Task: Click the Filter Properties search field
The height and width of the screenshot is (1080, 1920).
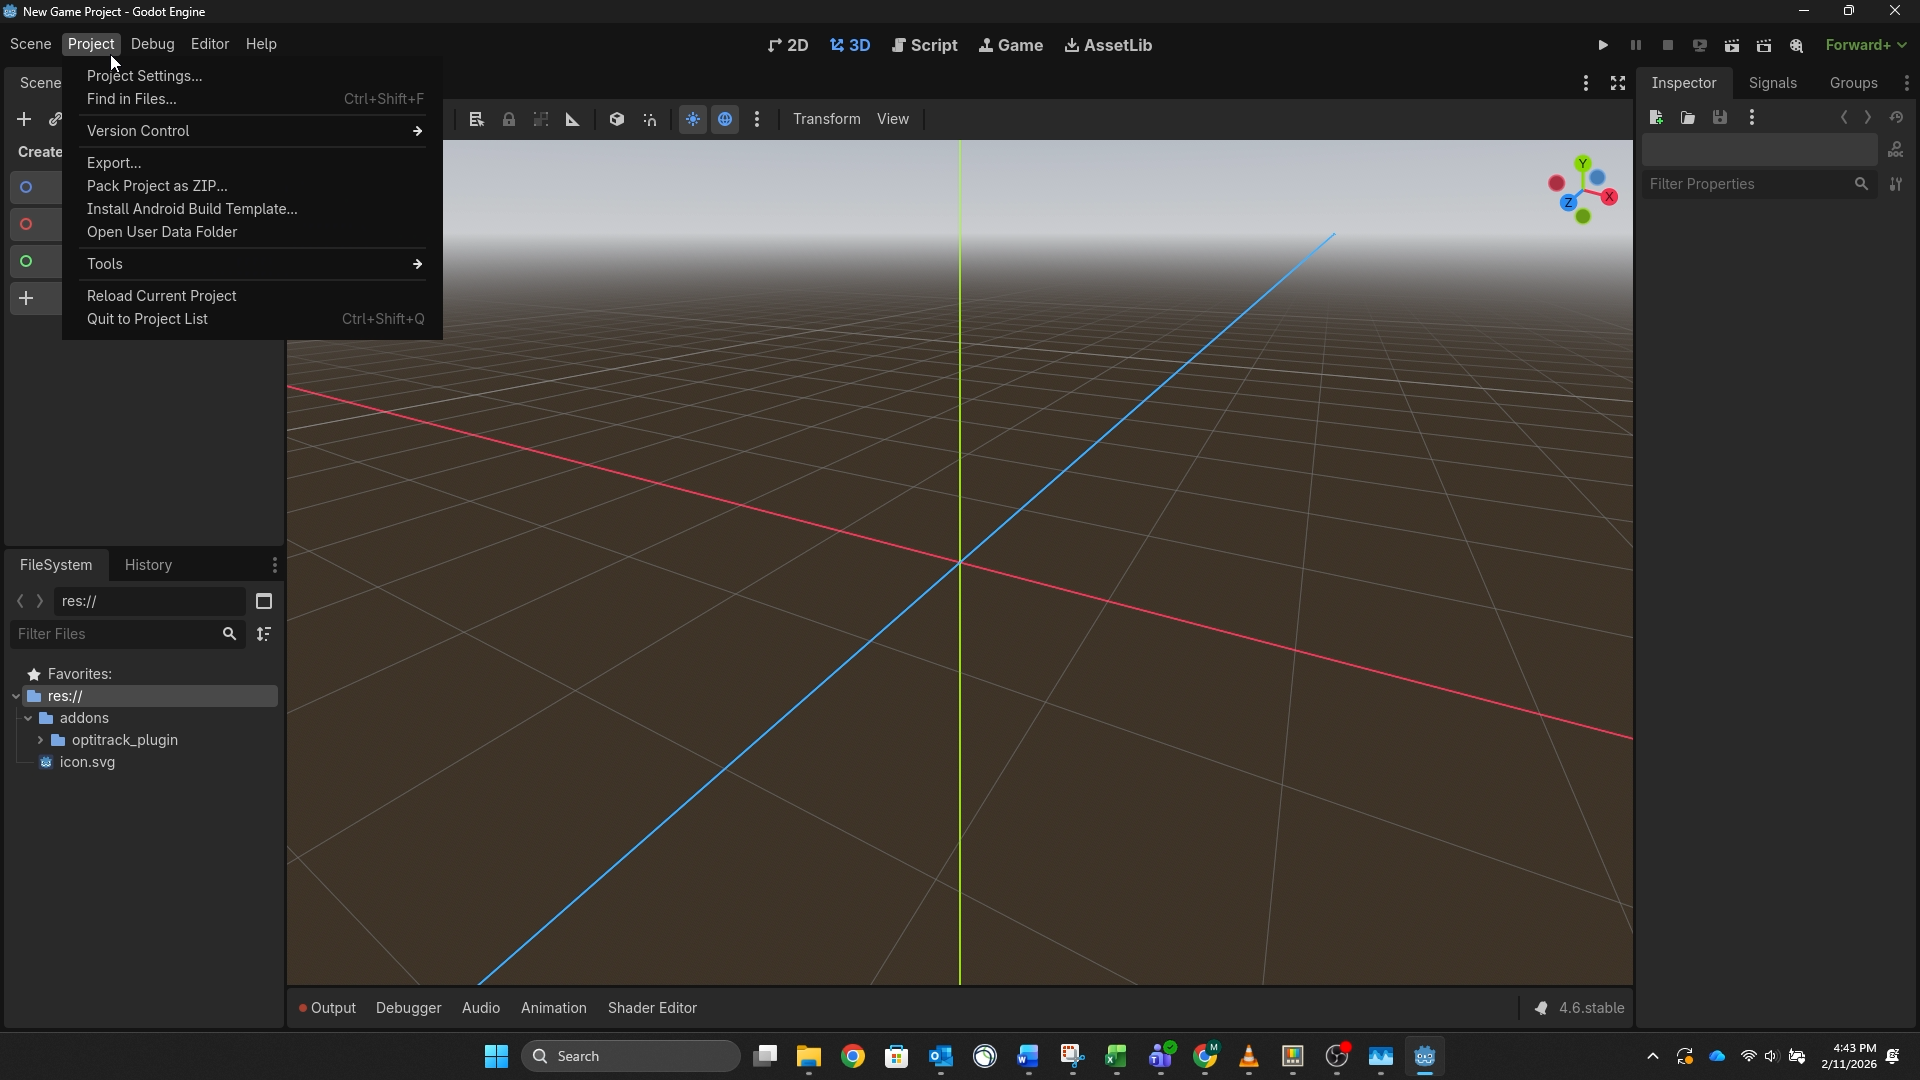Action: 1750,184
